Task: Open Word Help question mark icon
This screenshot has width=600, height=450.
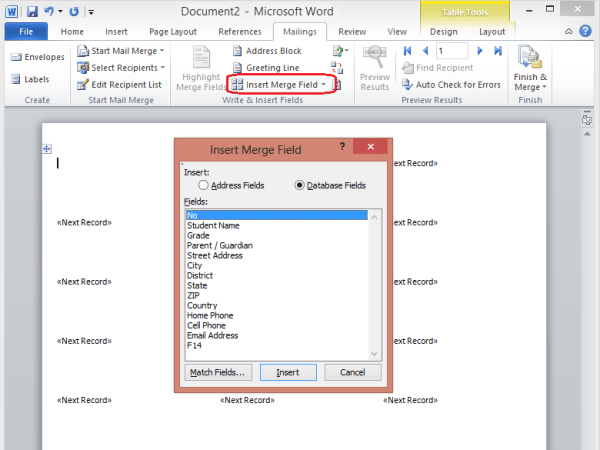Action: (585, 31)
